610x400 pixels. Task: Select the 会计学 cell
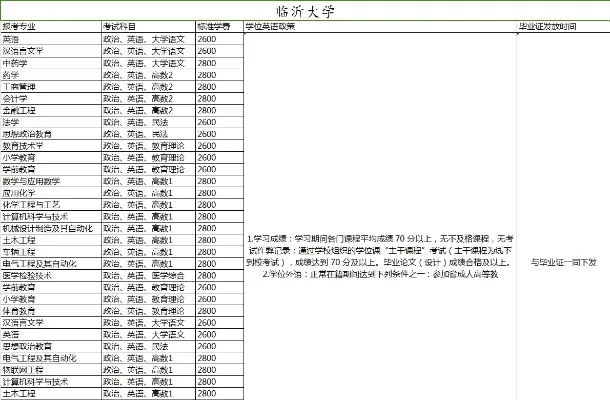tap(51, 98)
